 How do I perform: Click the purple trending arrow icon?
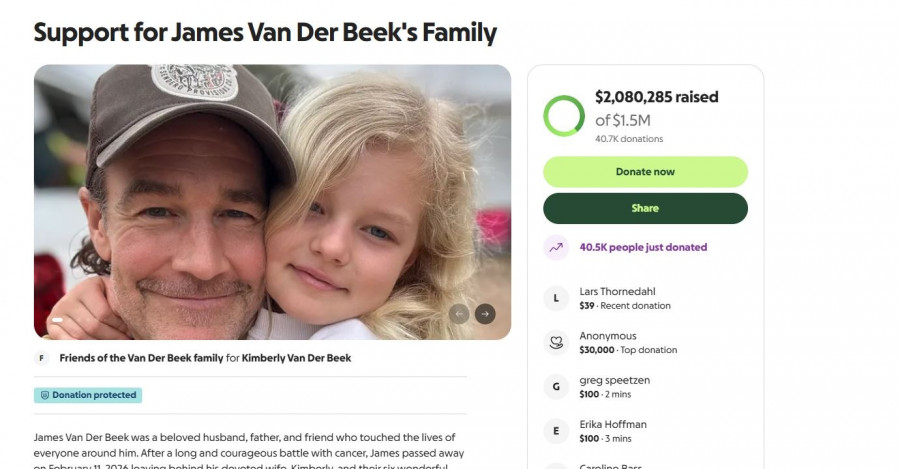point(556,247)
